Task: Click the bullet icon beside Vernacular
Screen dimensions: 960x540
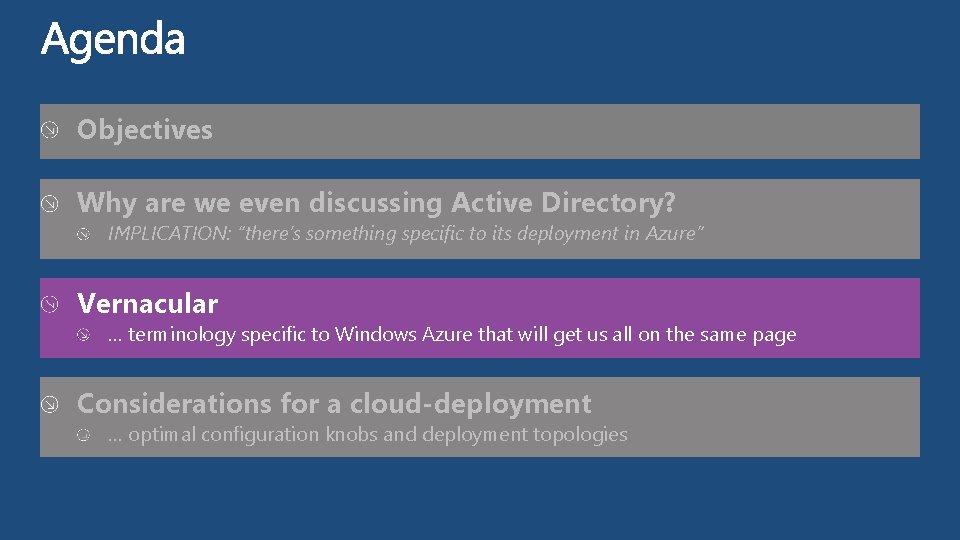Action: 49,303
